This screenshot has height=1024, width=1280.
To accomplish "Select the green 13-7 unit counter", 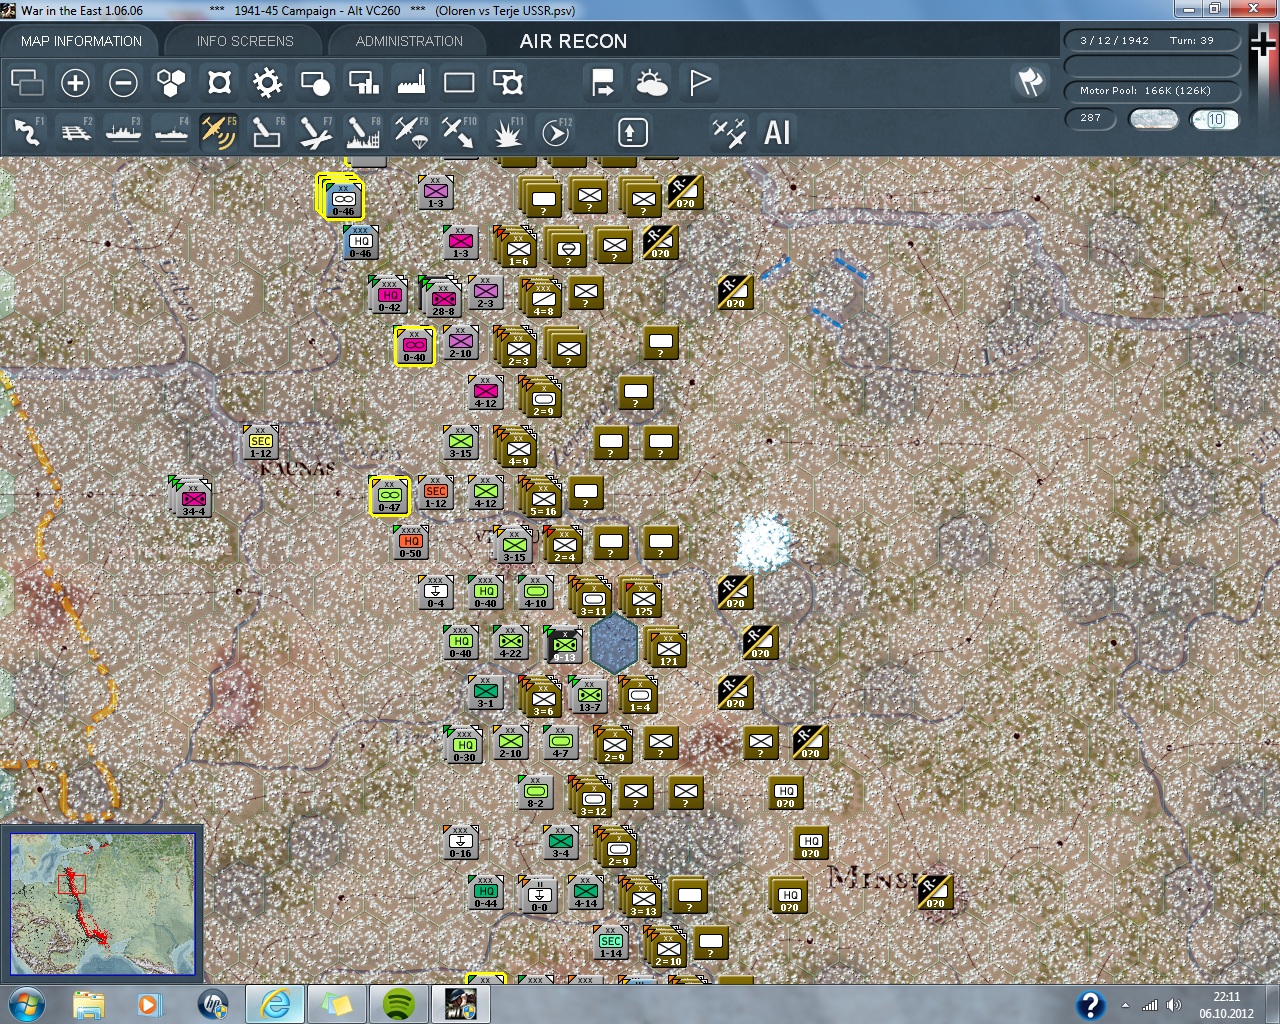I will point(589,695).
